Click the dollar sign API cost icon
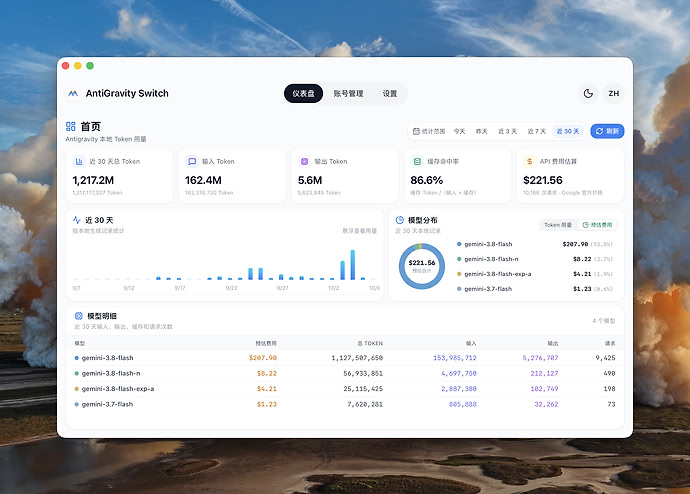Image resolution: width=690 pixels, height=494 pixels. (x=529, y=161)
